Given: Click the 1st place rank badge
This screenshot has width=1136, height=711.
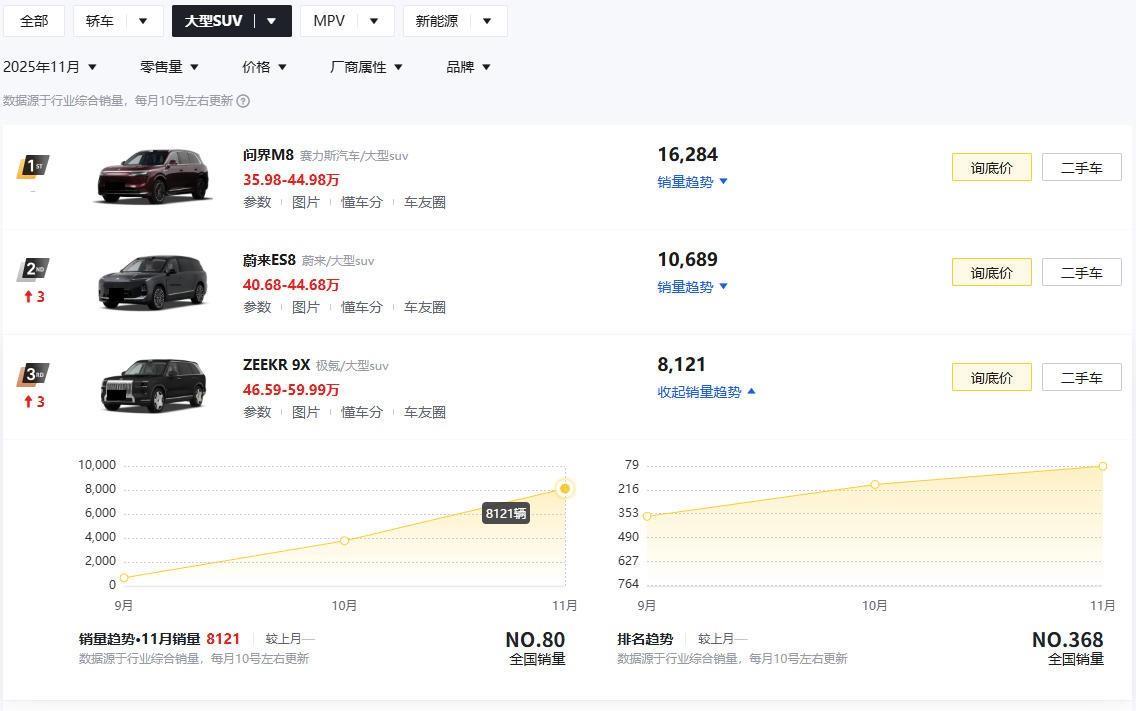Looking at the screenshot, I should point(33,166).
